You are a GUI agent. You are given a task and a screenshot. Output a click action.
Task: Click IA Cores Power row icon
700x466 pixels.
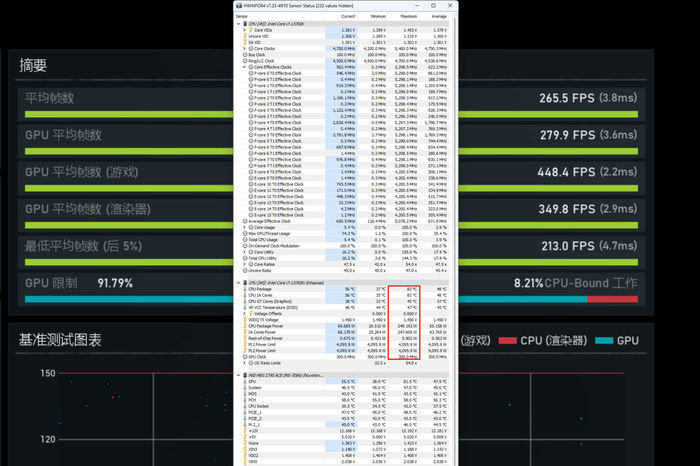245,332
